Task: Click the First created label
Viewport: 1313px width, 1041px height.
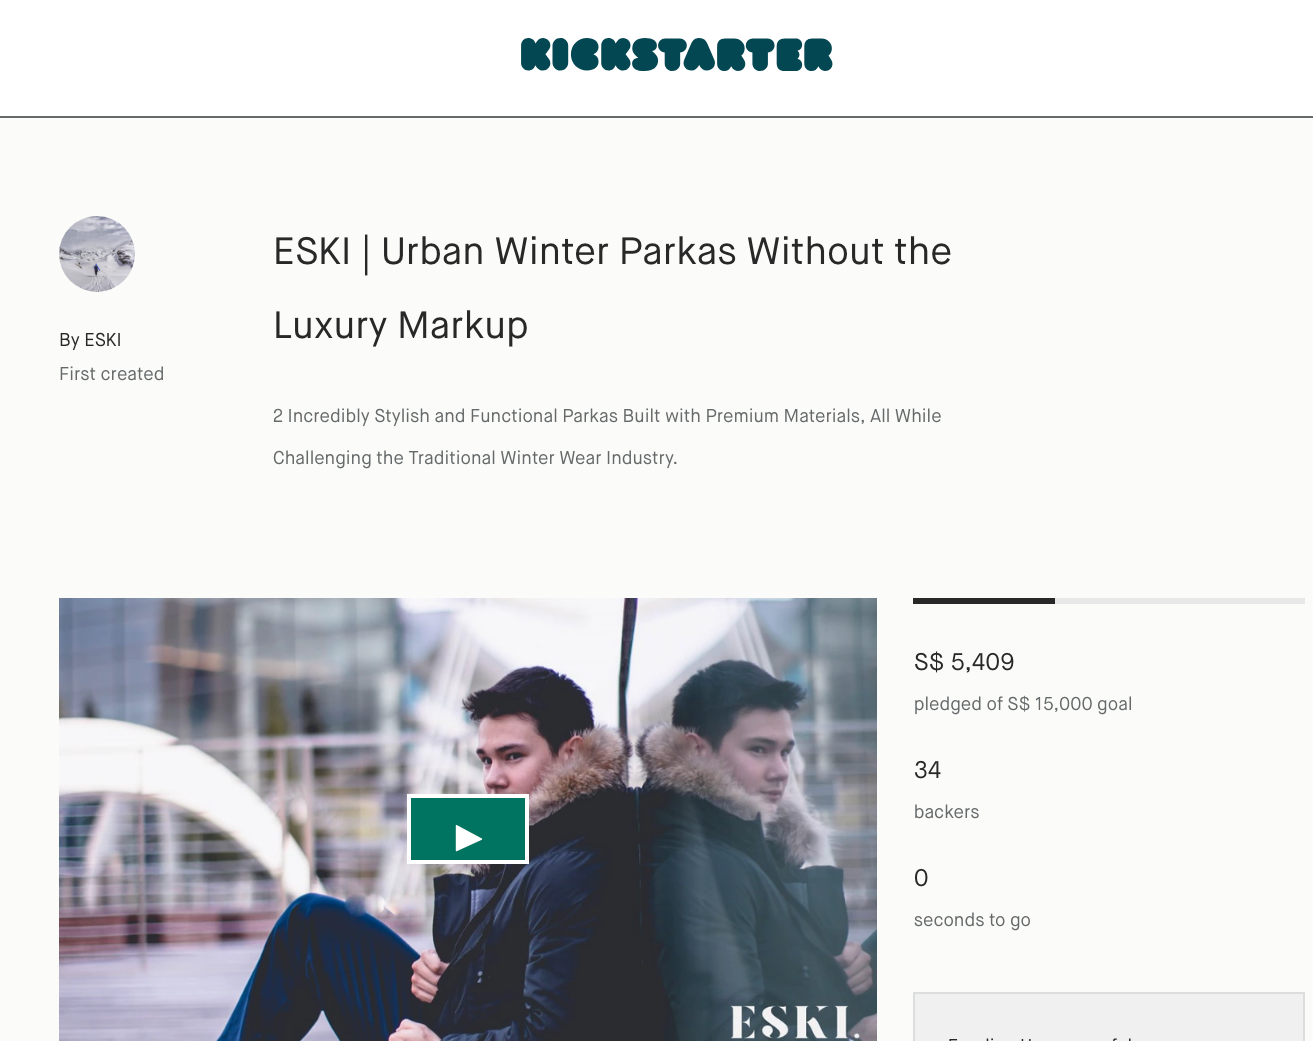Action: point(111,374)
